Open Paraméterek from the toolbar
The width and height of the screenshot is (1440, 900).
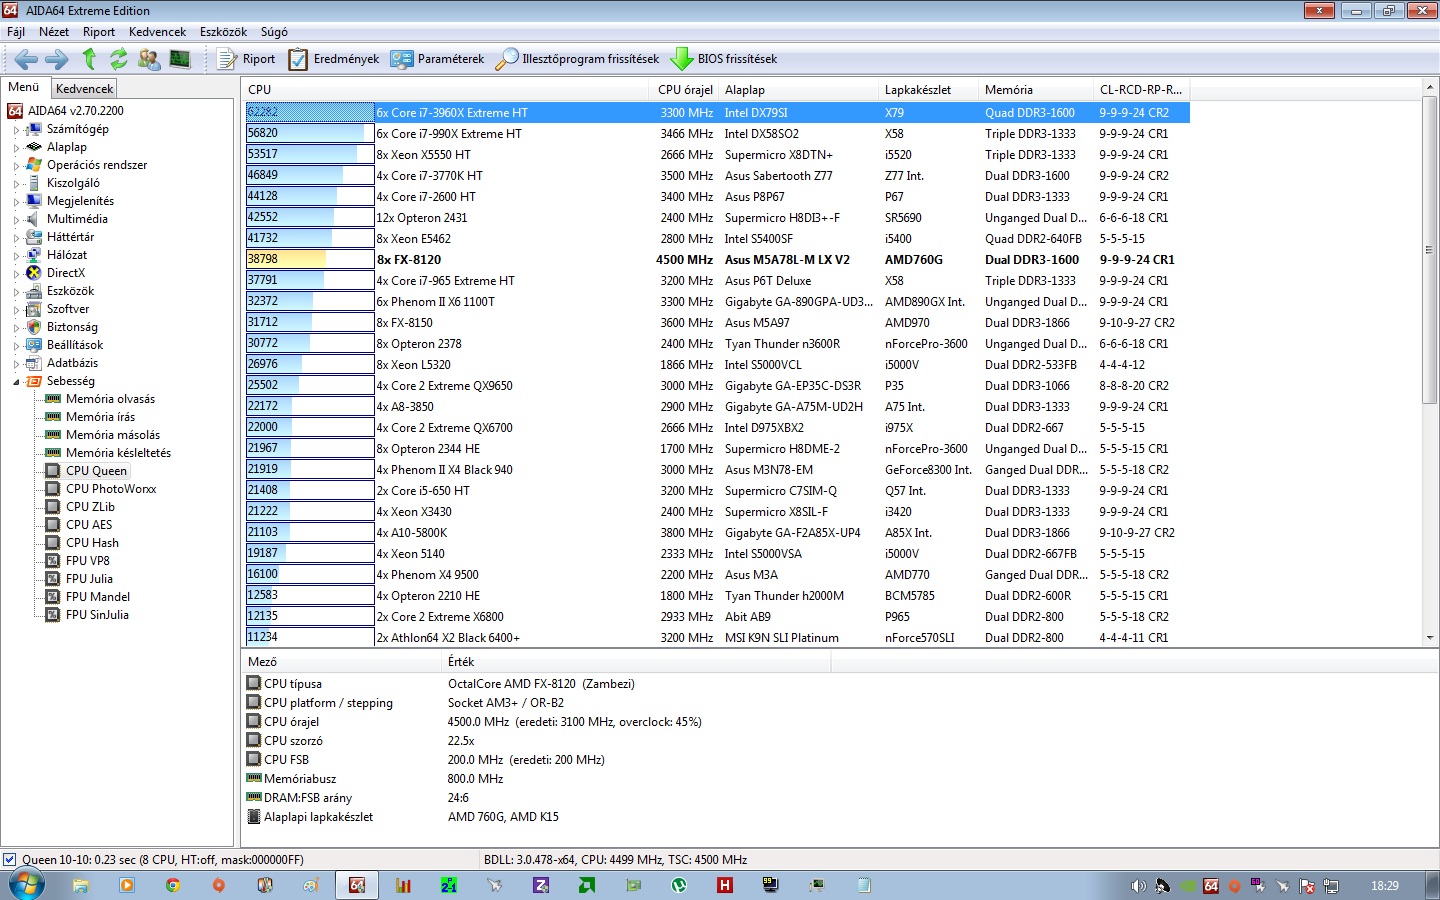point(437,59)
